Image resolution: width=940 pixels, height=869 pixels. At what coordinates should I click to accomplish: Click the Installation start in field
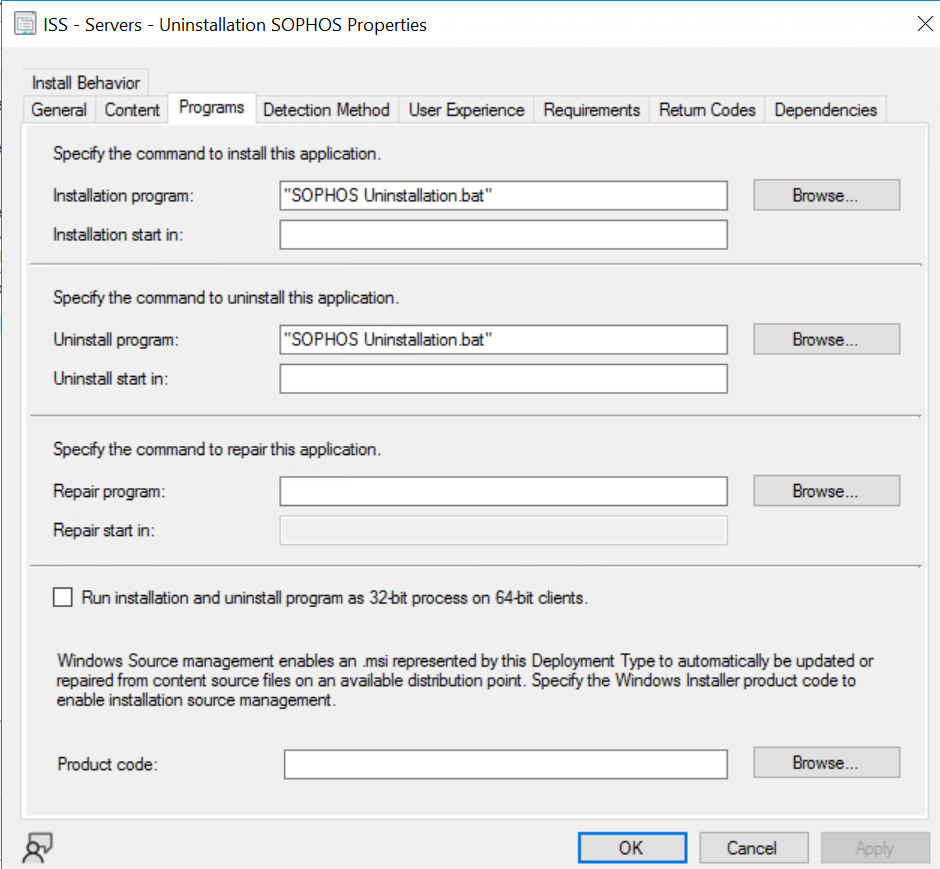(x=503, y=234)
